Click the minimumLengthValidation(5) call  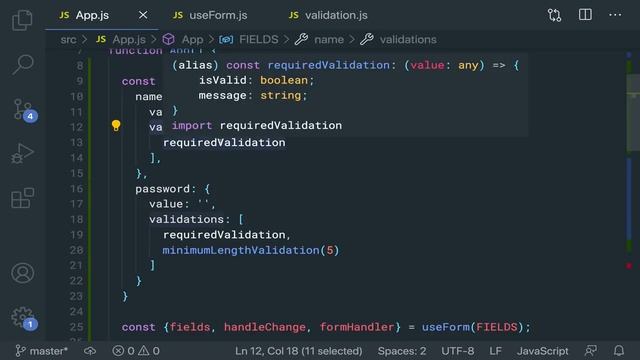251,250
